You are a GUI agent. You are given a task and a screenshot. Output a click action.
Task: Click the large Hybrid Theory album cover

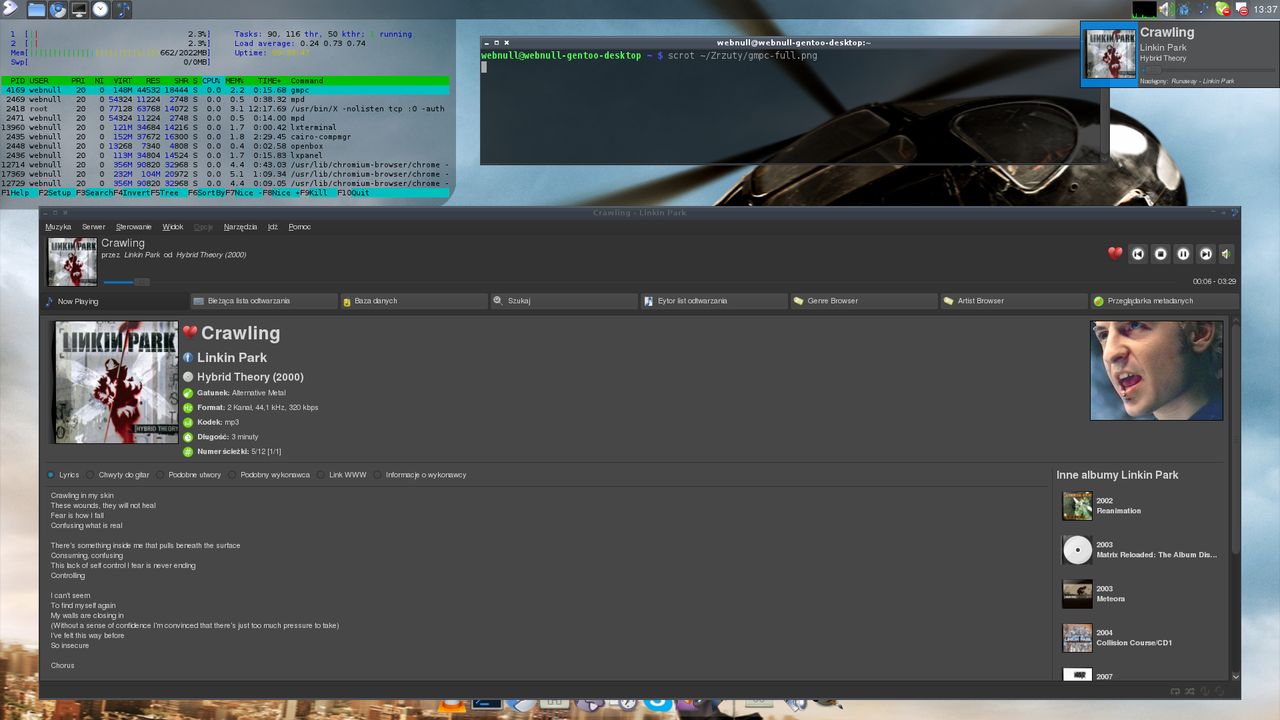(115, 382)
